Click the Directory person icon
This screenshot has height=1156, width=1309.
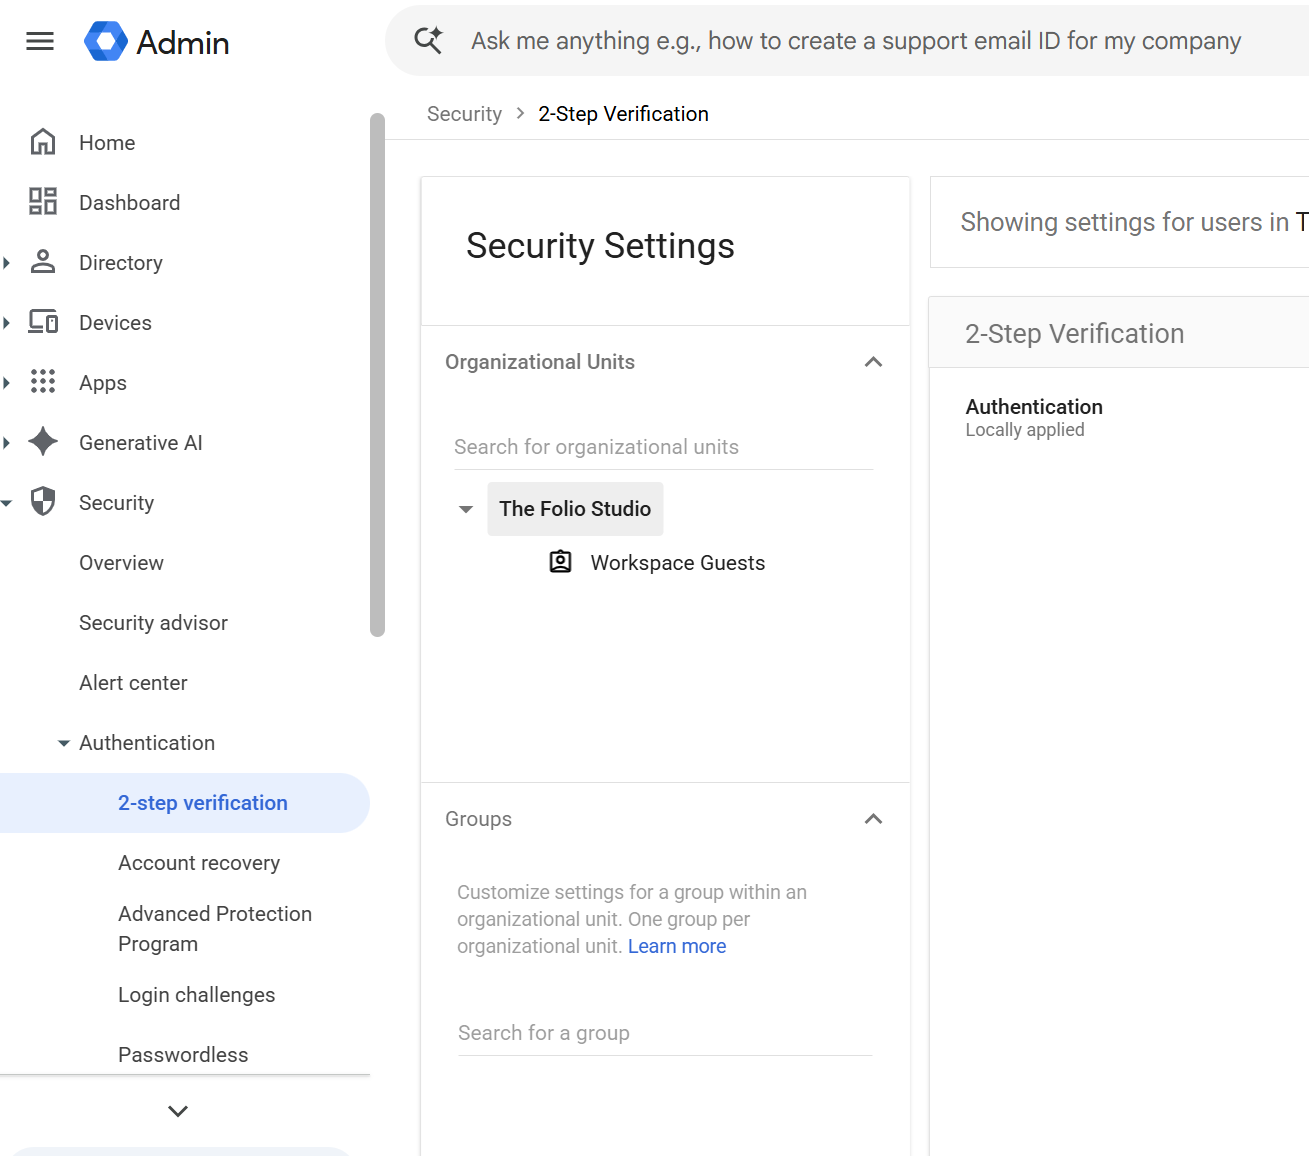(x=43, y=262)
